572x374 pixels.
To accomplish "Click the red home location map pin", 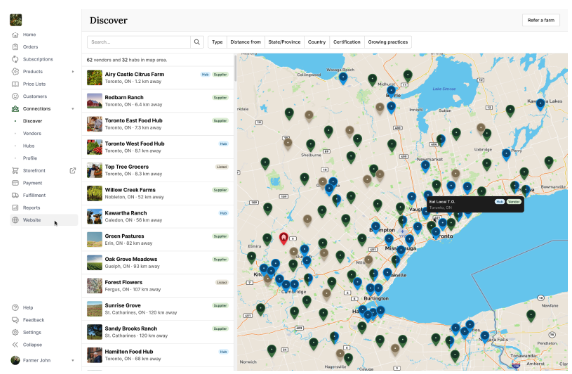I will click(x=283, y=238).
